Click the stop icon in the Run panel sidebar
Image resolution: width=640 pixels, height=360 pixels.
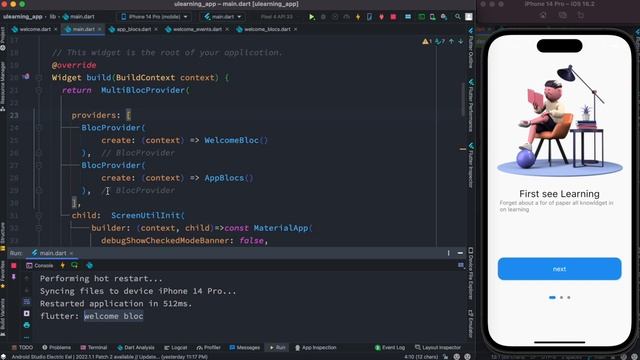[13, 266]
